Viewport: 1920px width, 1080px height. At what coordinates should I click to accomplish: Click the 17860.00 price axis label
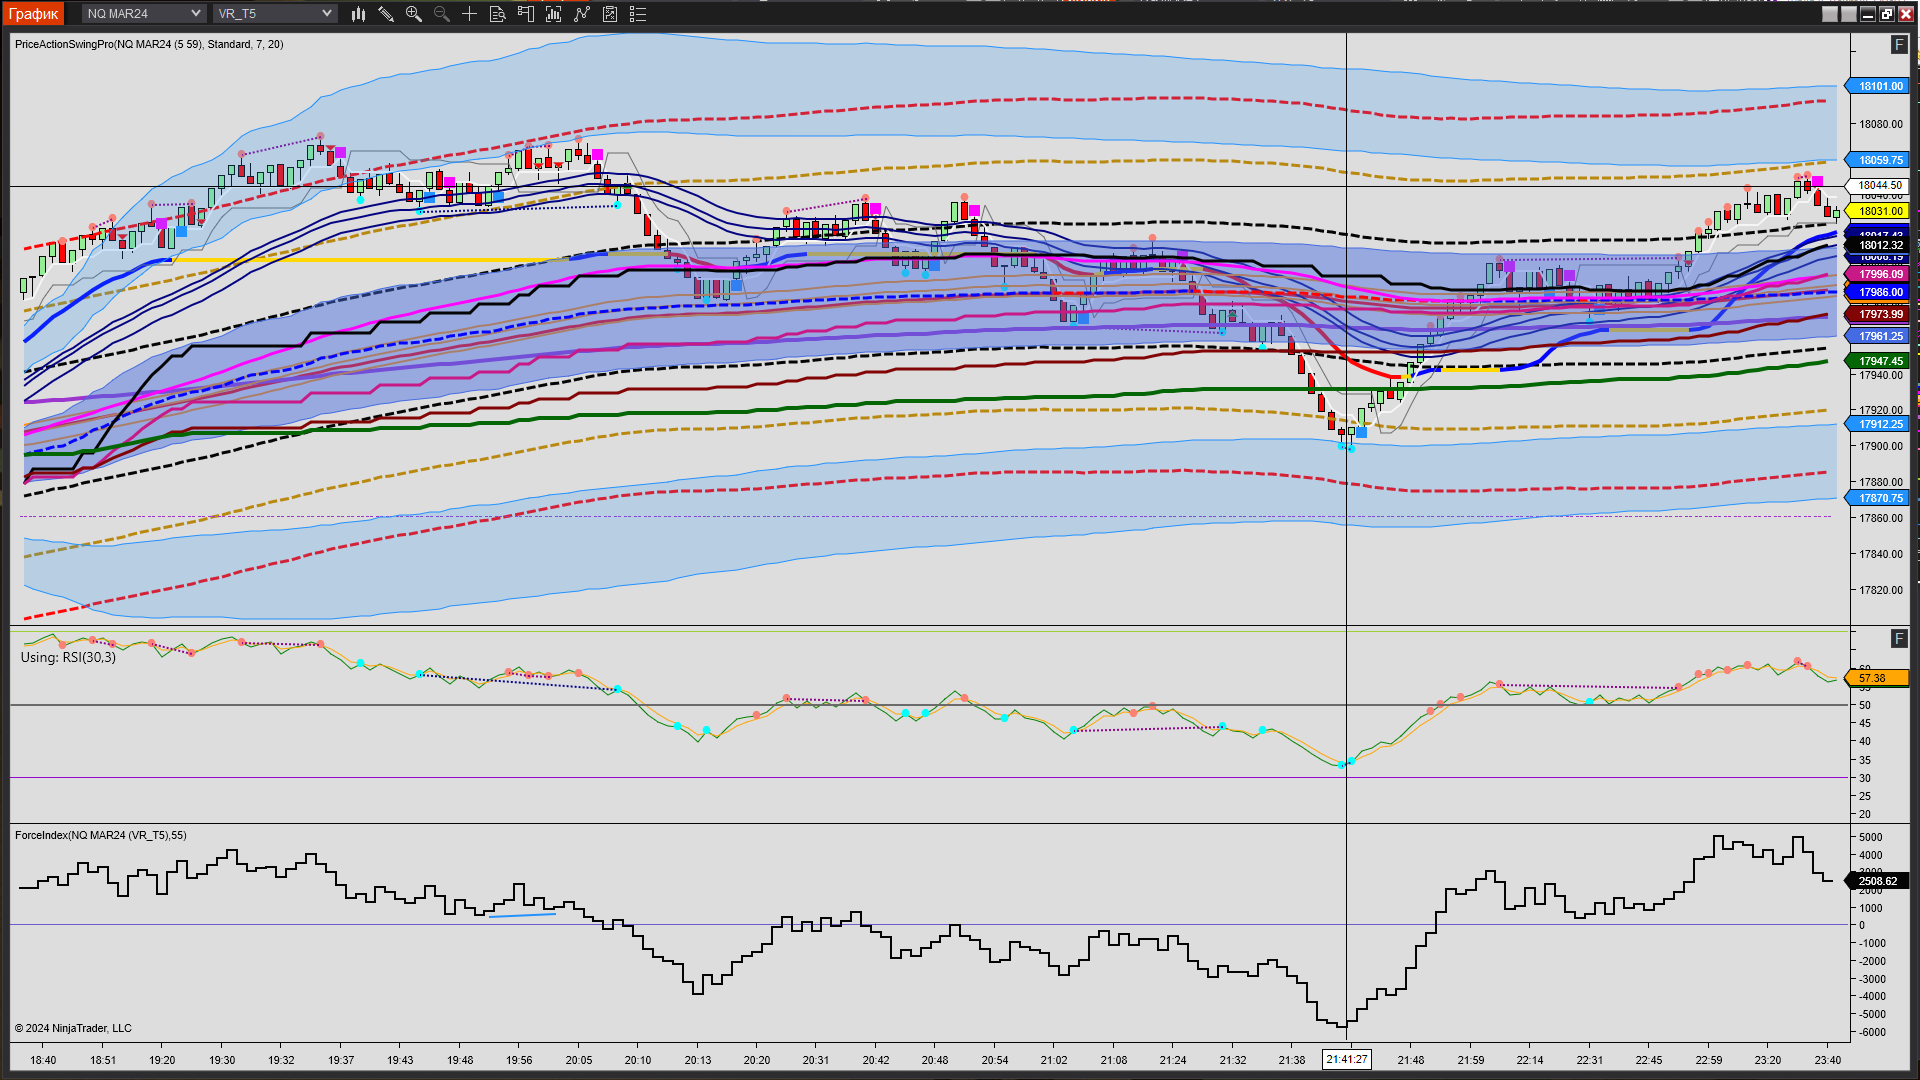point(1881,519)
